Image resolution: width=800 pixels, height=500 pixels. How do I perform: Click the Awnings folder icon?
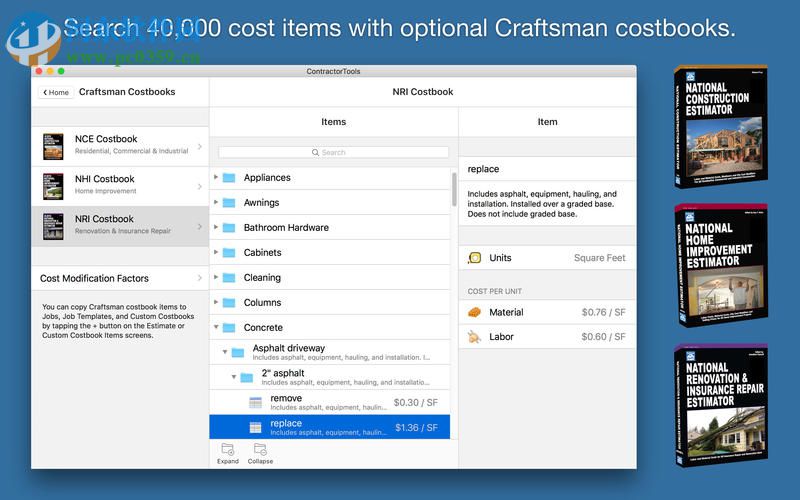click(229, 203)
